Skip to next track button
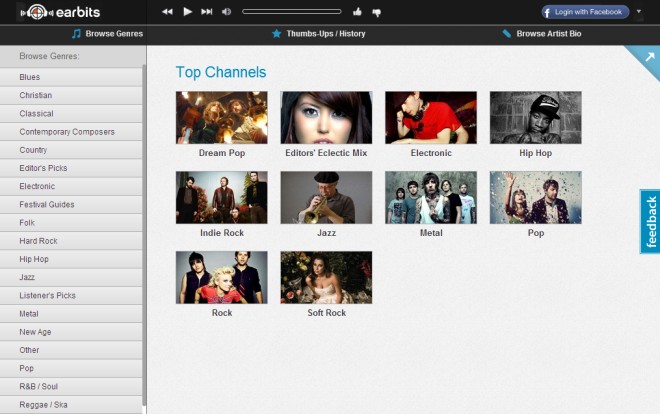 [207, 12]
